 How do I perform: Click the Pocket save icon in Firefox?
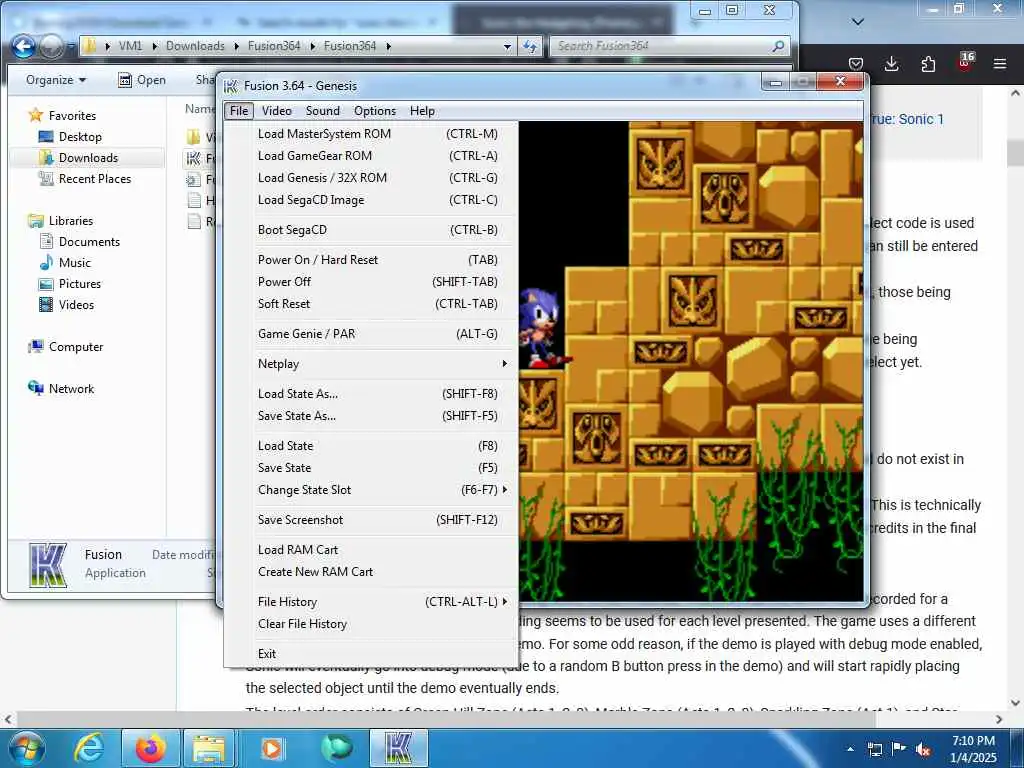click(x=856, y=64)
